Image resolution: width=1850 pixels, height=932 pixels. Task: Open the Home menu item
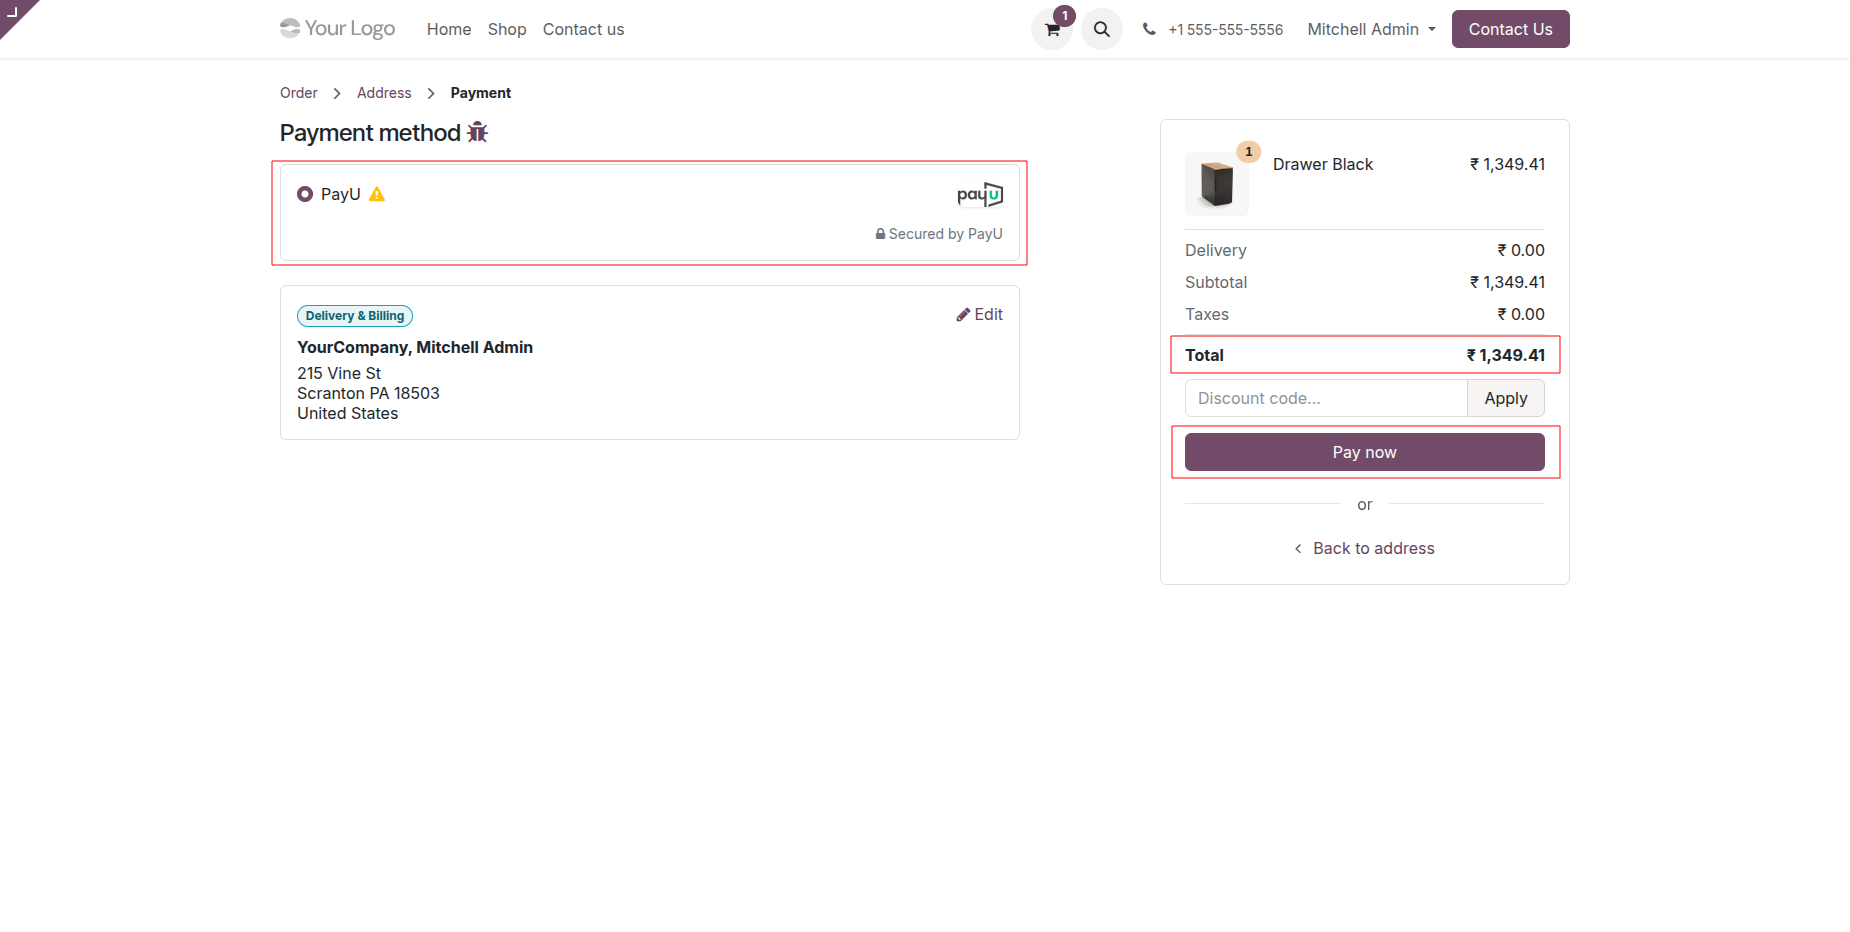point(448,30)
